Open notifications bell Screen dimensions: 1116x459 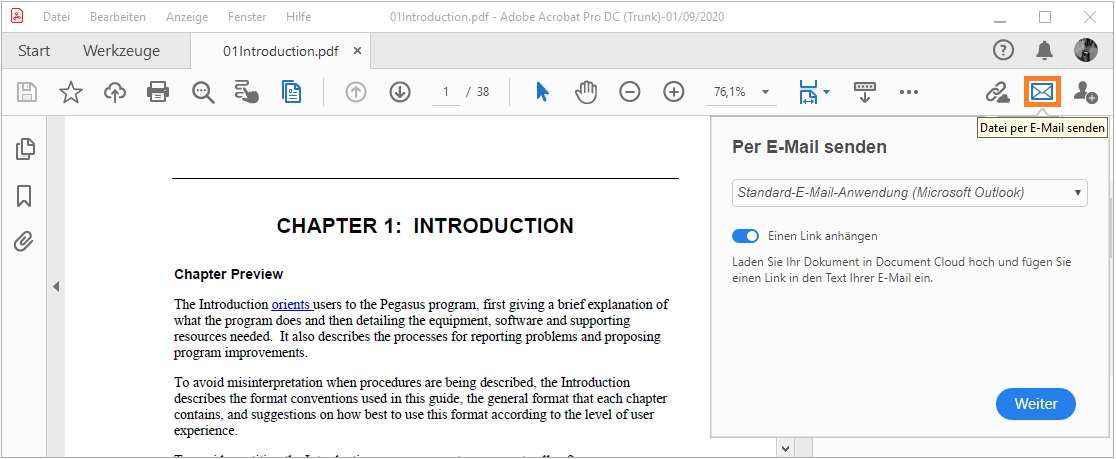click(x=1044, y=50)
